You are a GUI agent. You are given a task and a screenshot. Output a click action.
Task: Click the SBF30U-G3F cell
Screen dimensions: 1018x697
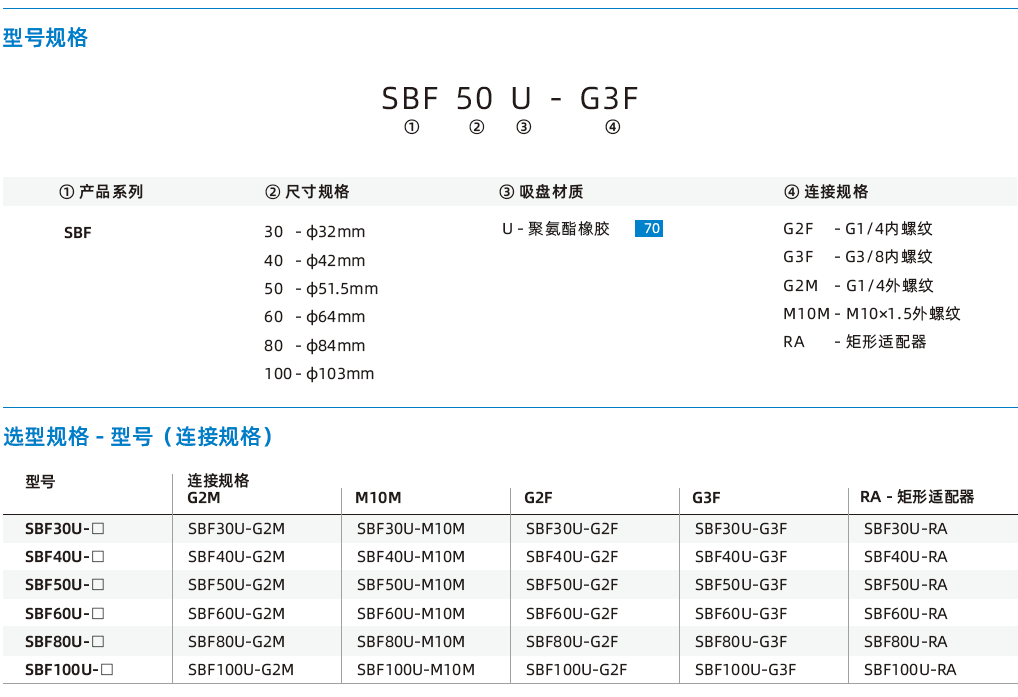tap(741, 529)
